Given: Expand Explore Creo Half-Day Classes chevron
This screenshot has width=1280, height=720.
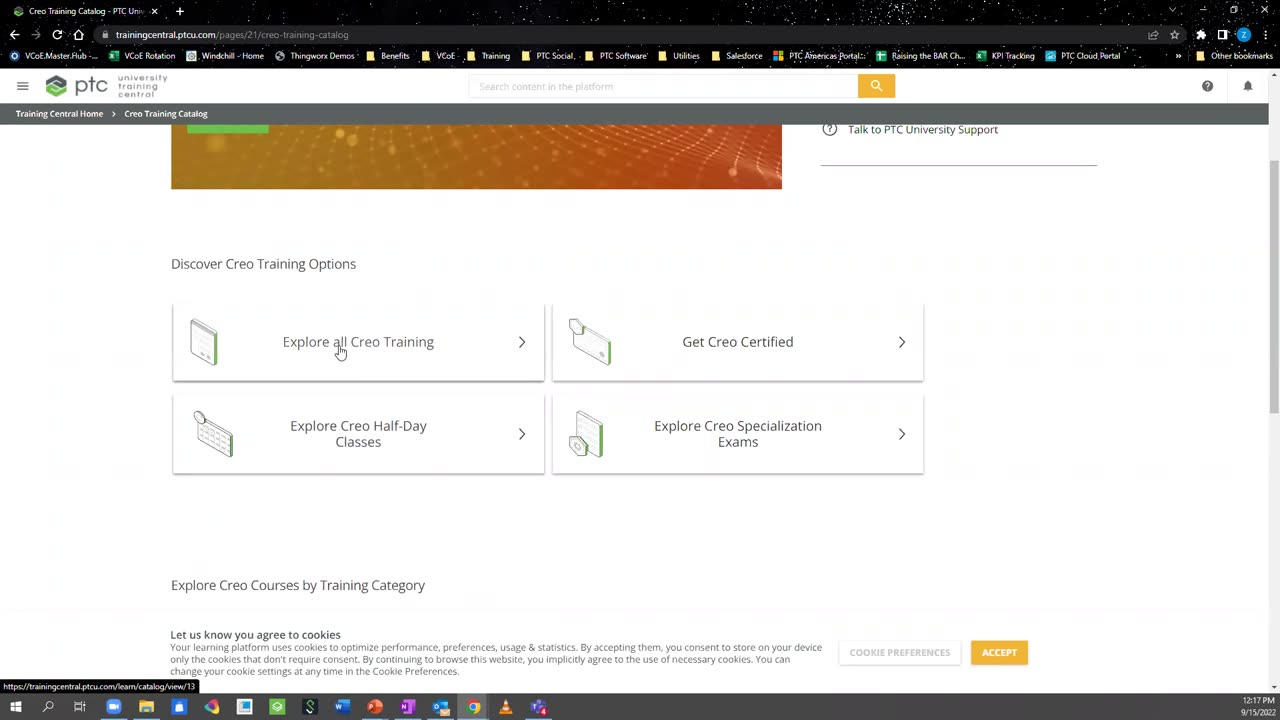Looking at the screenshot, I should click(522, 434).
